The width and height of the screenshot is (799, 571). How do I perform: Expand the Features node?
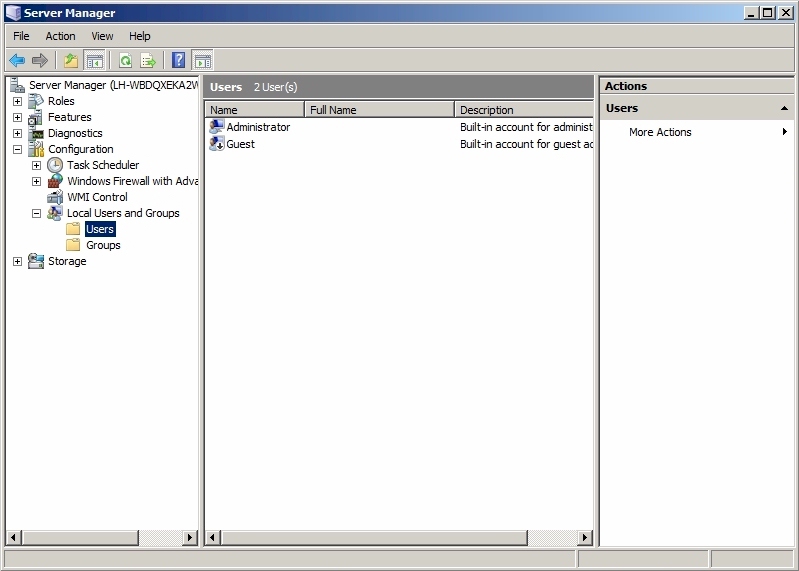17,118
